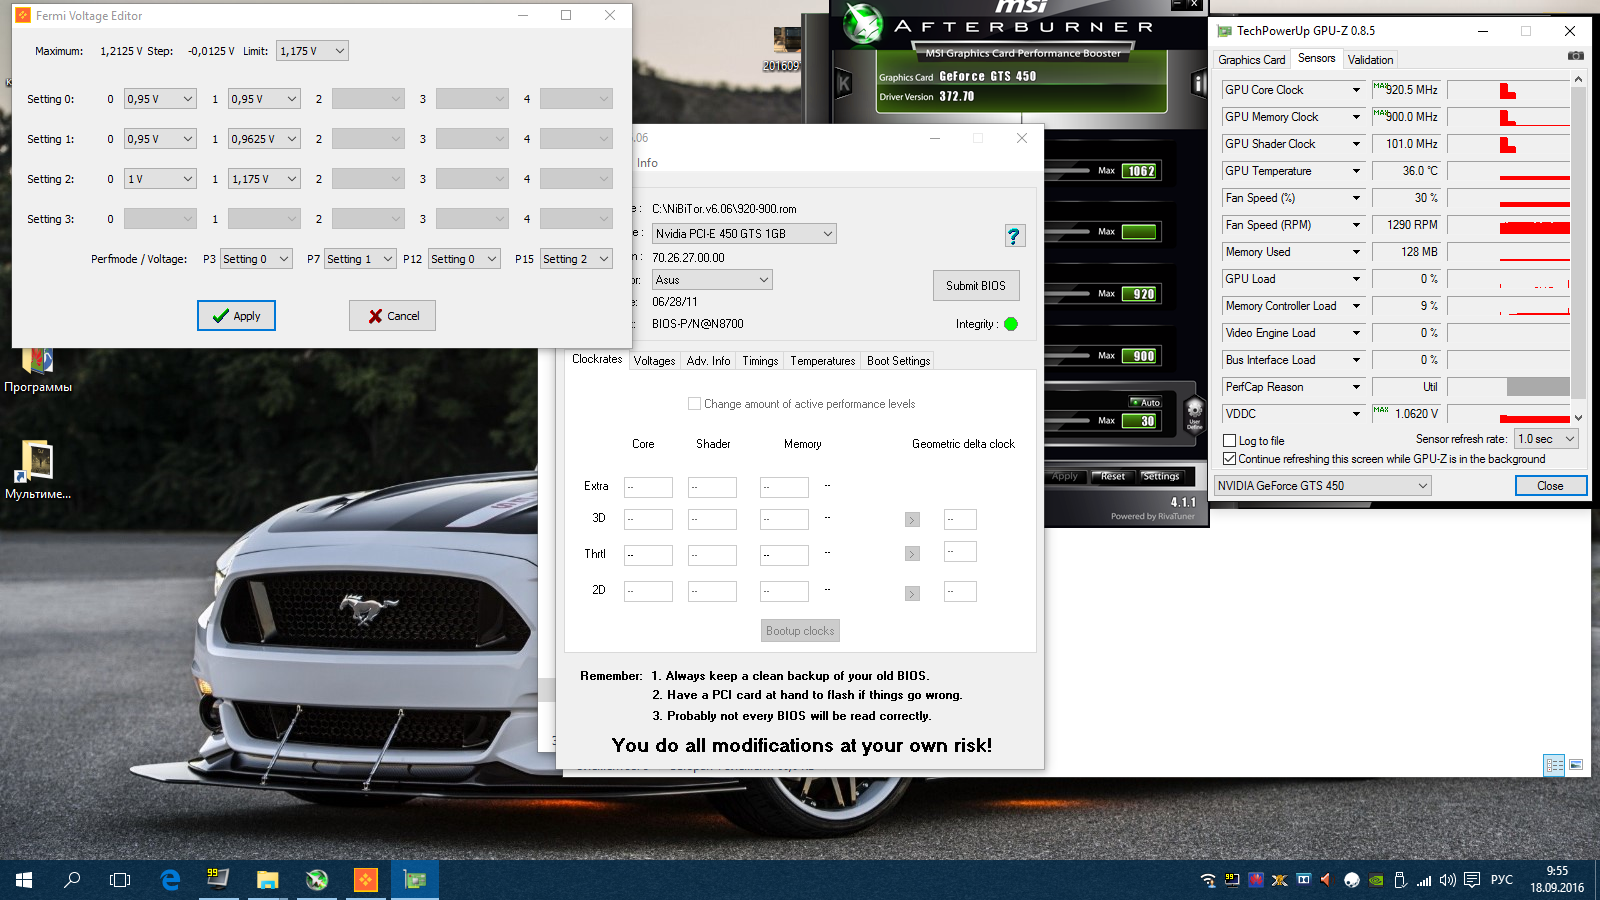Viewport: 1600px width, 900px height.
Task: Open the Limit voltage dropdown
Action: click(x=313, y=51)
